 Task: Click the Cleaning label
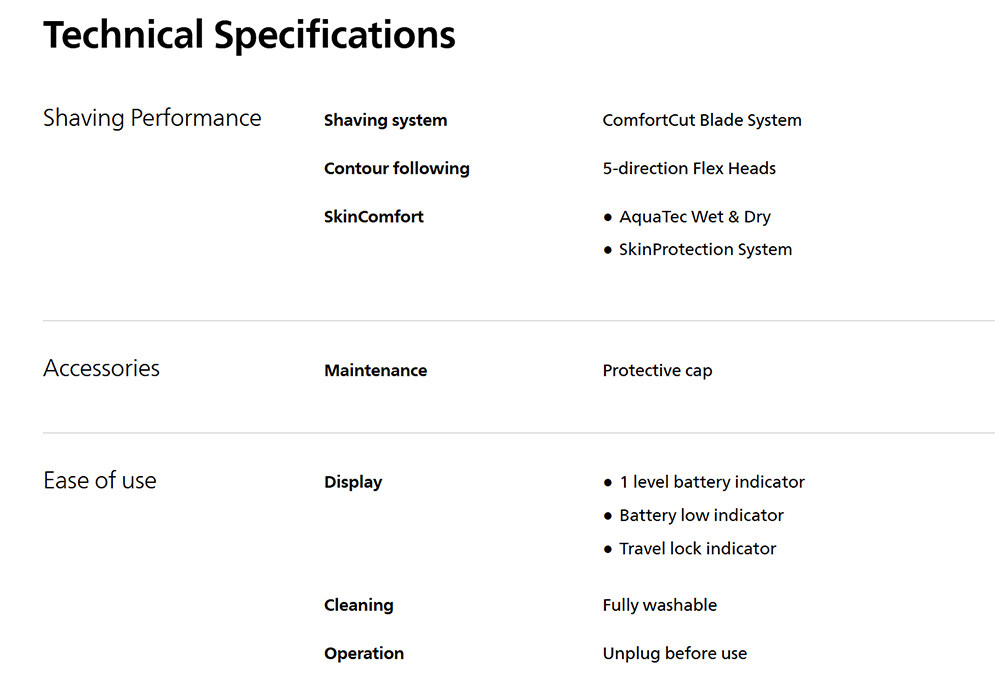[x=358, y=605]
